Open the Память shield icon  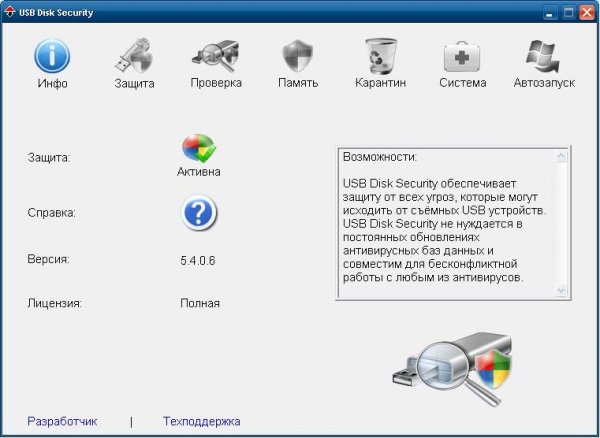click(x=298, y=55)
